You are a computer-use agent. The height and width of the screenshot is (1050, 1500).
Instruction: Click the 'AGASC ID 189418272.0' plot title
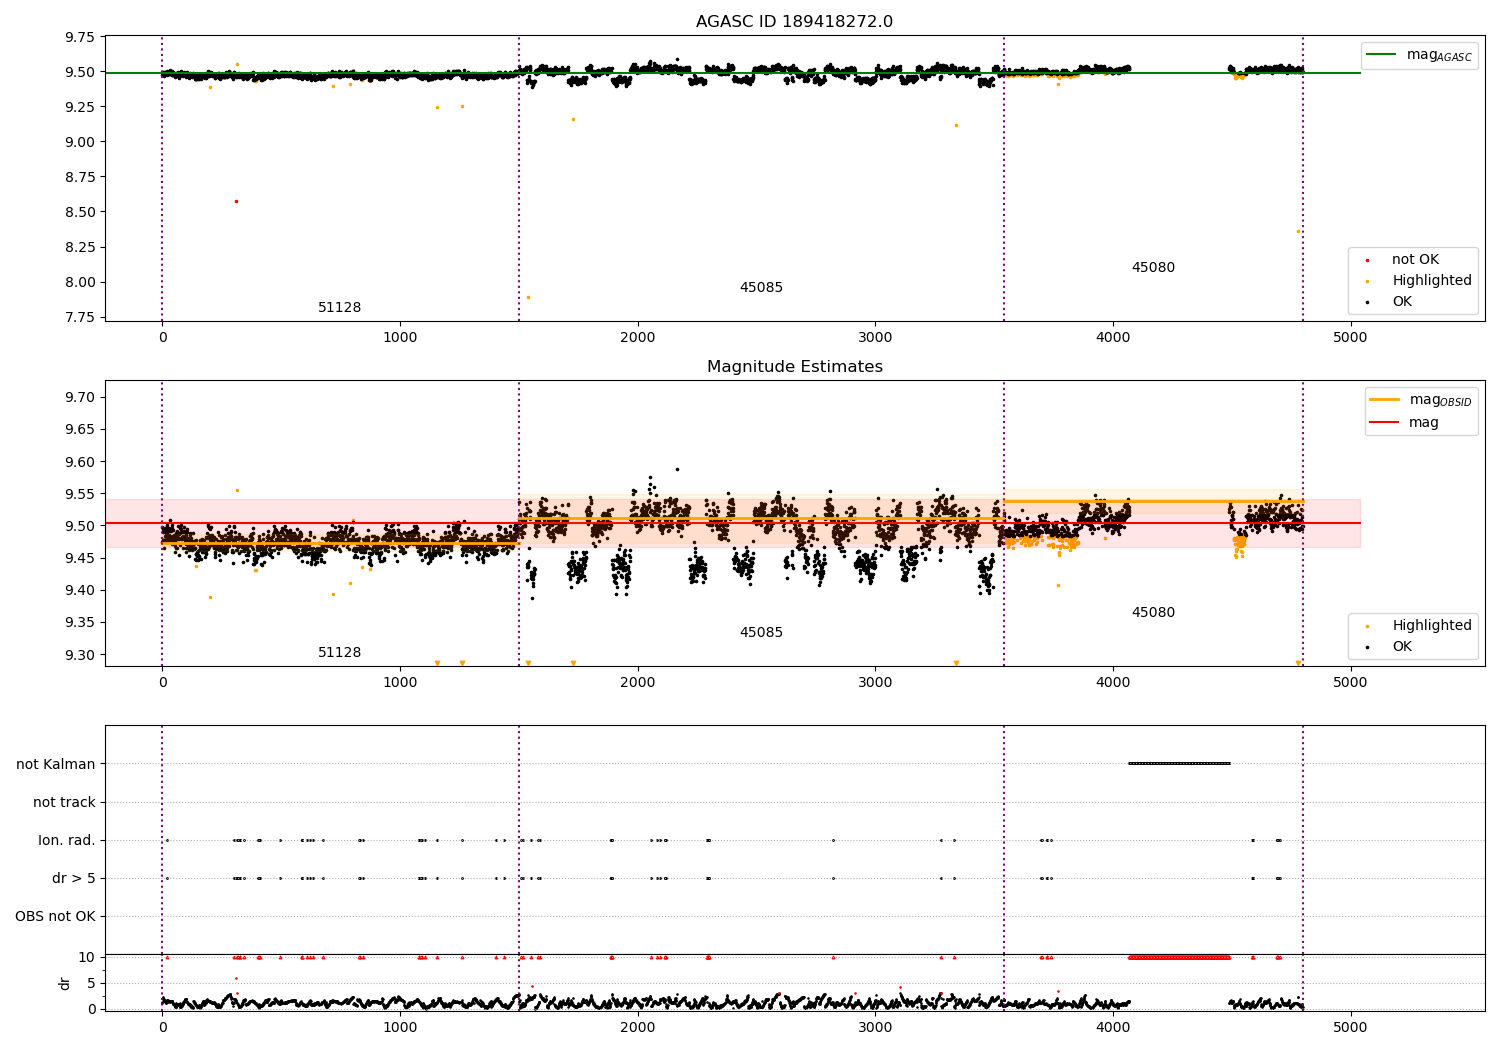pyautogui.click(x=794, y=22)
